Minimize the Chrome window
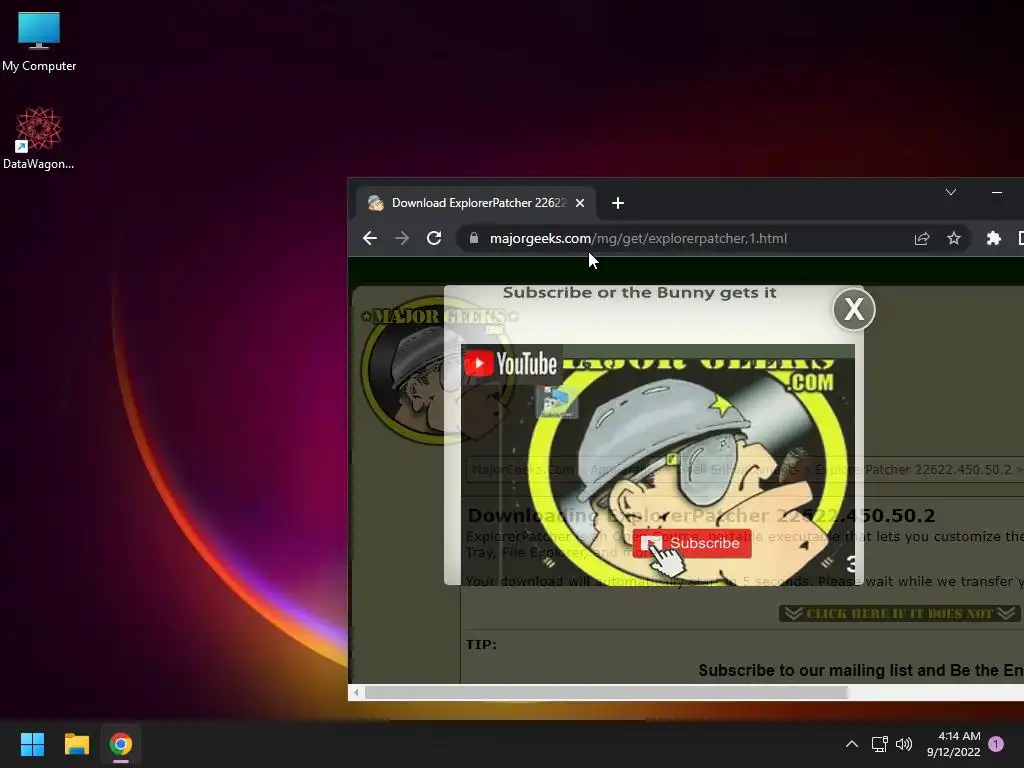 tap(997, 192)
